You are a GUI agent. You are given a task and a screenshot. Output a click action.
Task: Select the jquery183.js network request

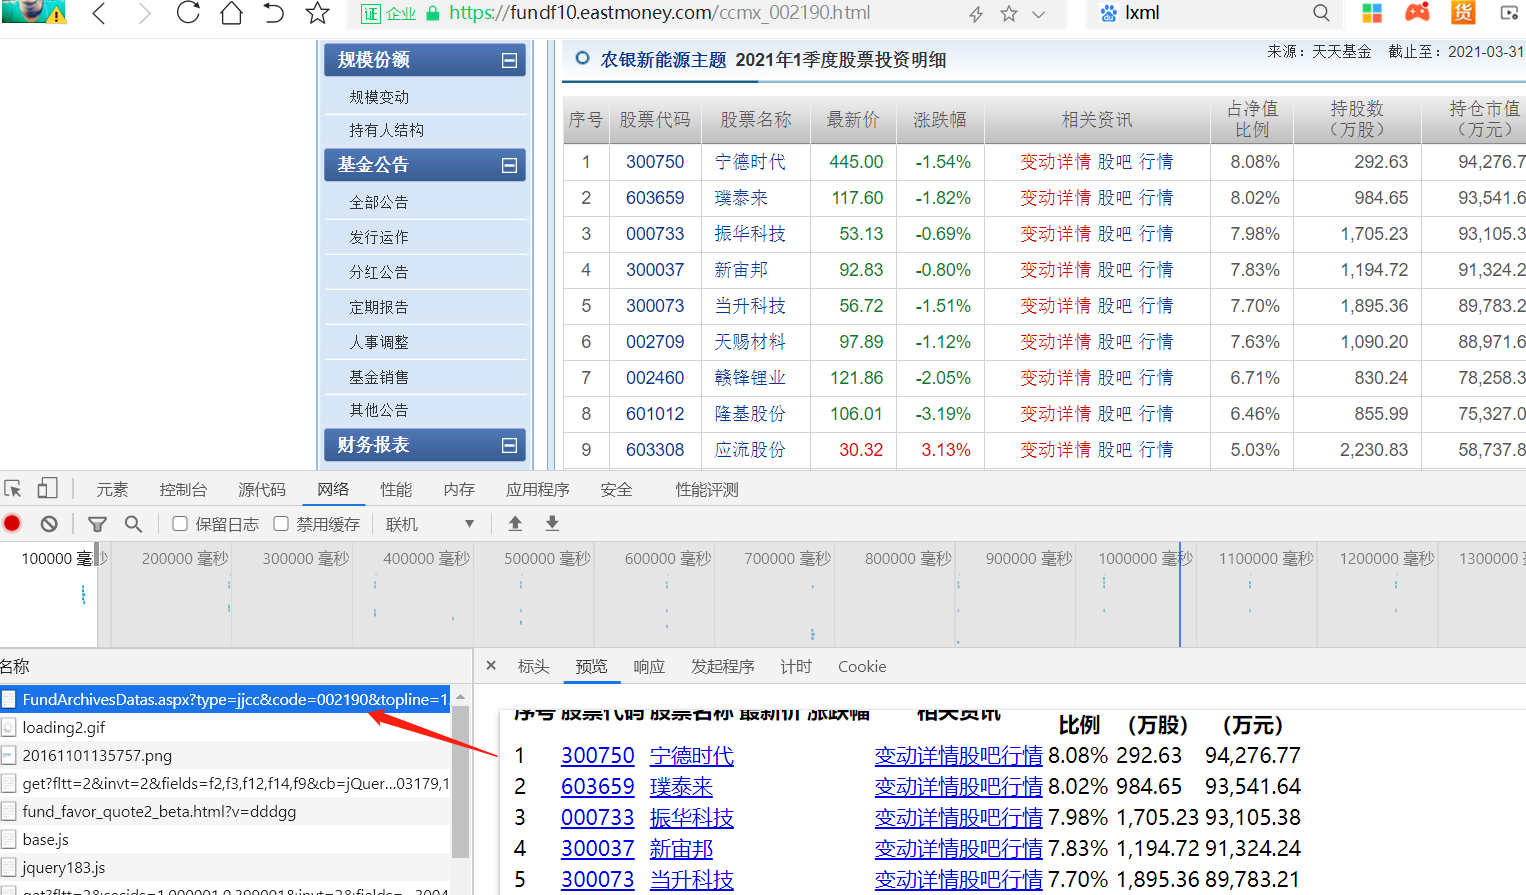[x=225, y=867]
